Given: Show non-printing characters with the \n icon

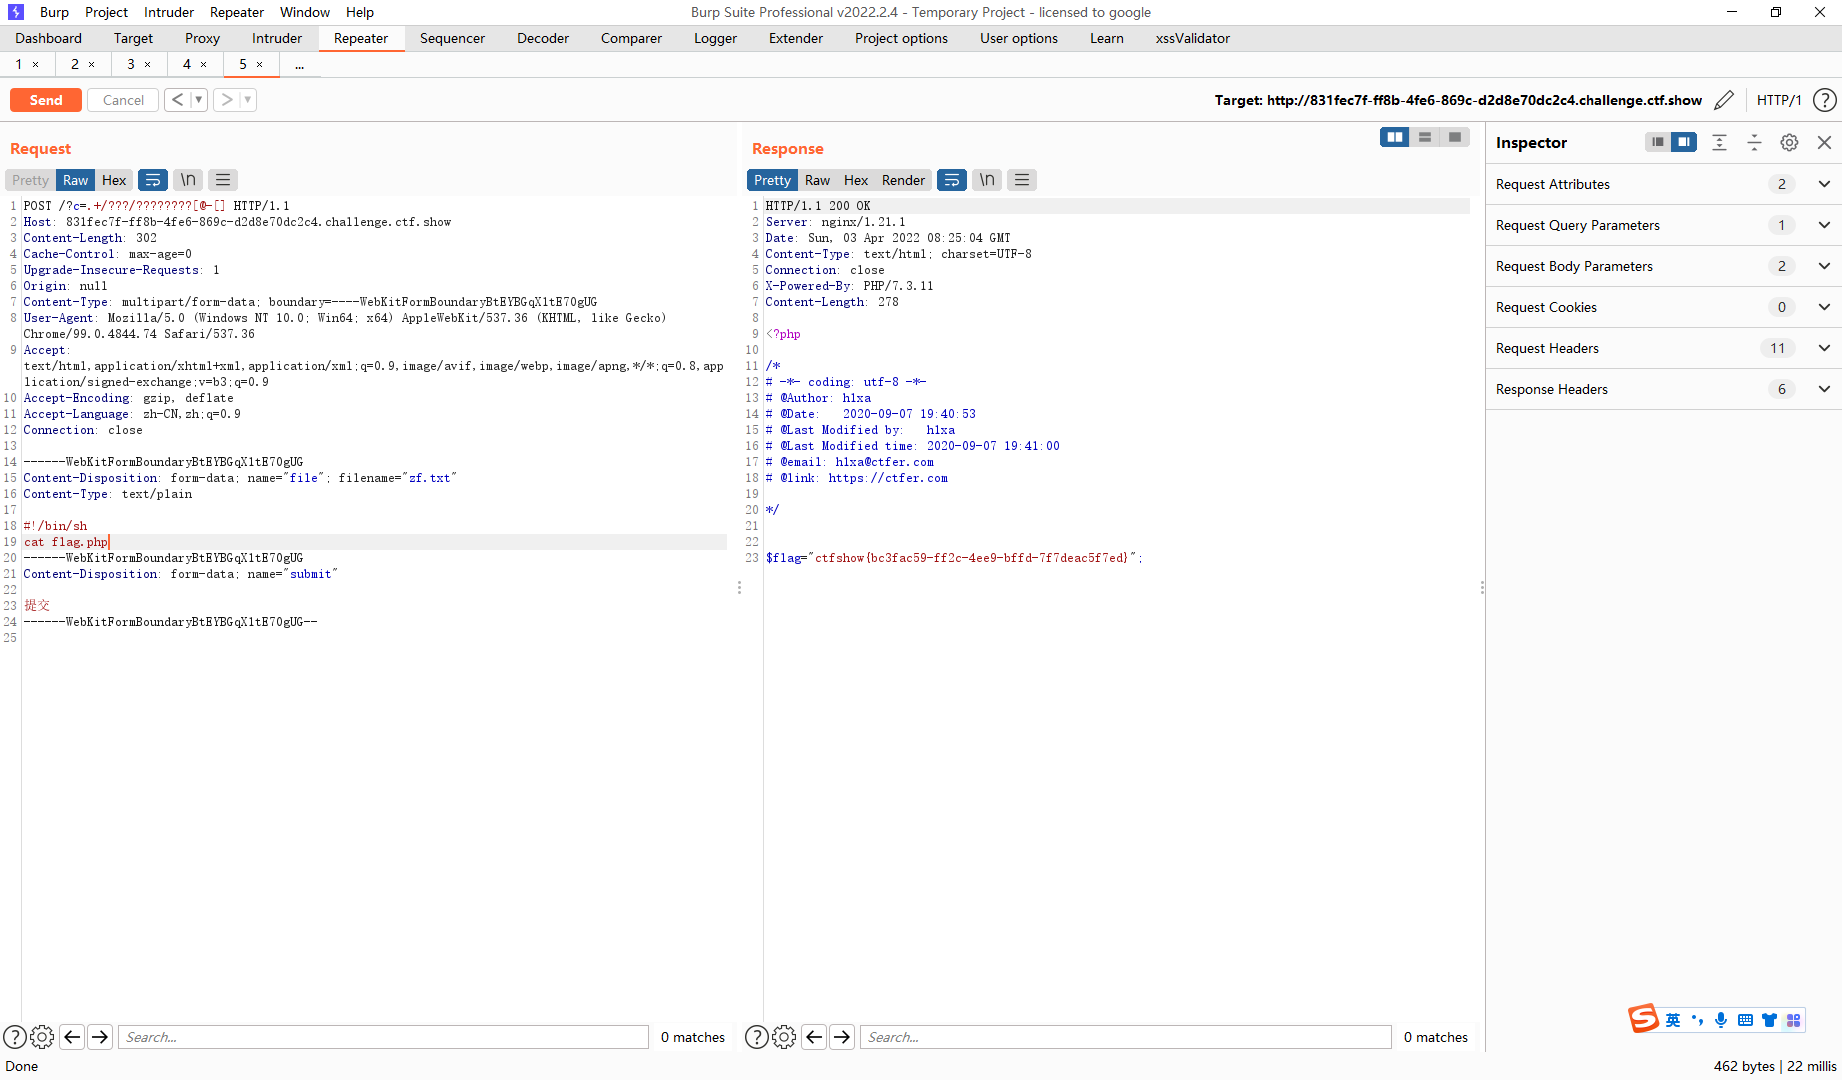Looking at the screenshot, I should pos(187,180).
